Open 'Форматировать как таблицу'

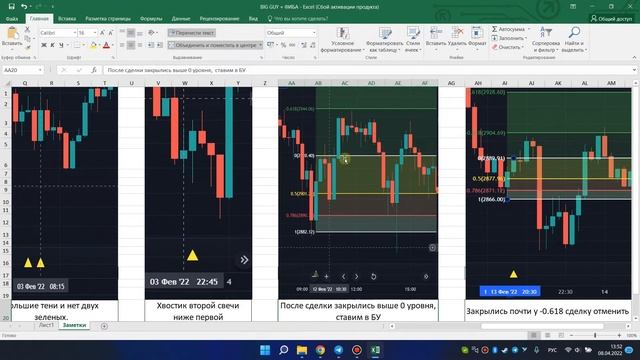coord(384,40)
